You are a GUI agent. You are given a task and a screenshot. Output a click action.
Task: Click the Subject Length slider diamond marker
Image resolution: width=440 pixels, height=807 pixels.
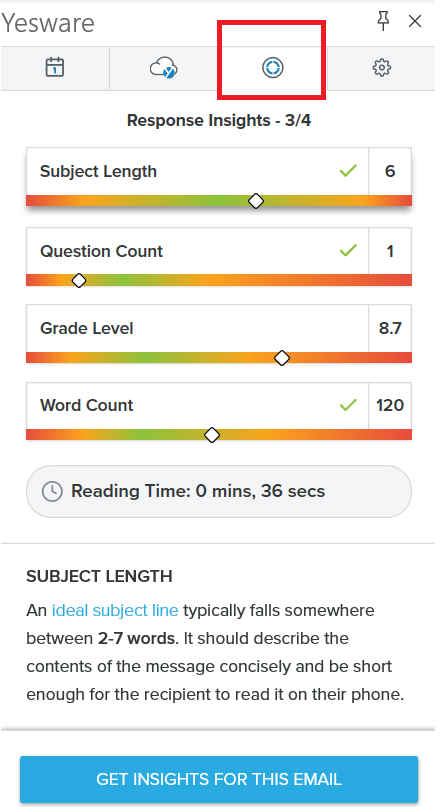click(x=256, y=201)
